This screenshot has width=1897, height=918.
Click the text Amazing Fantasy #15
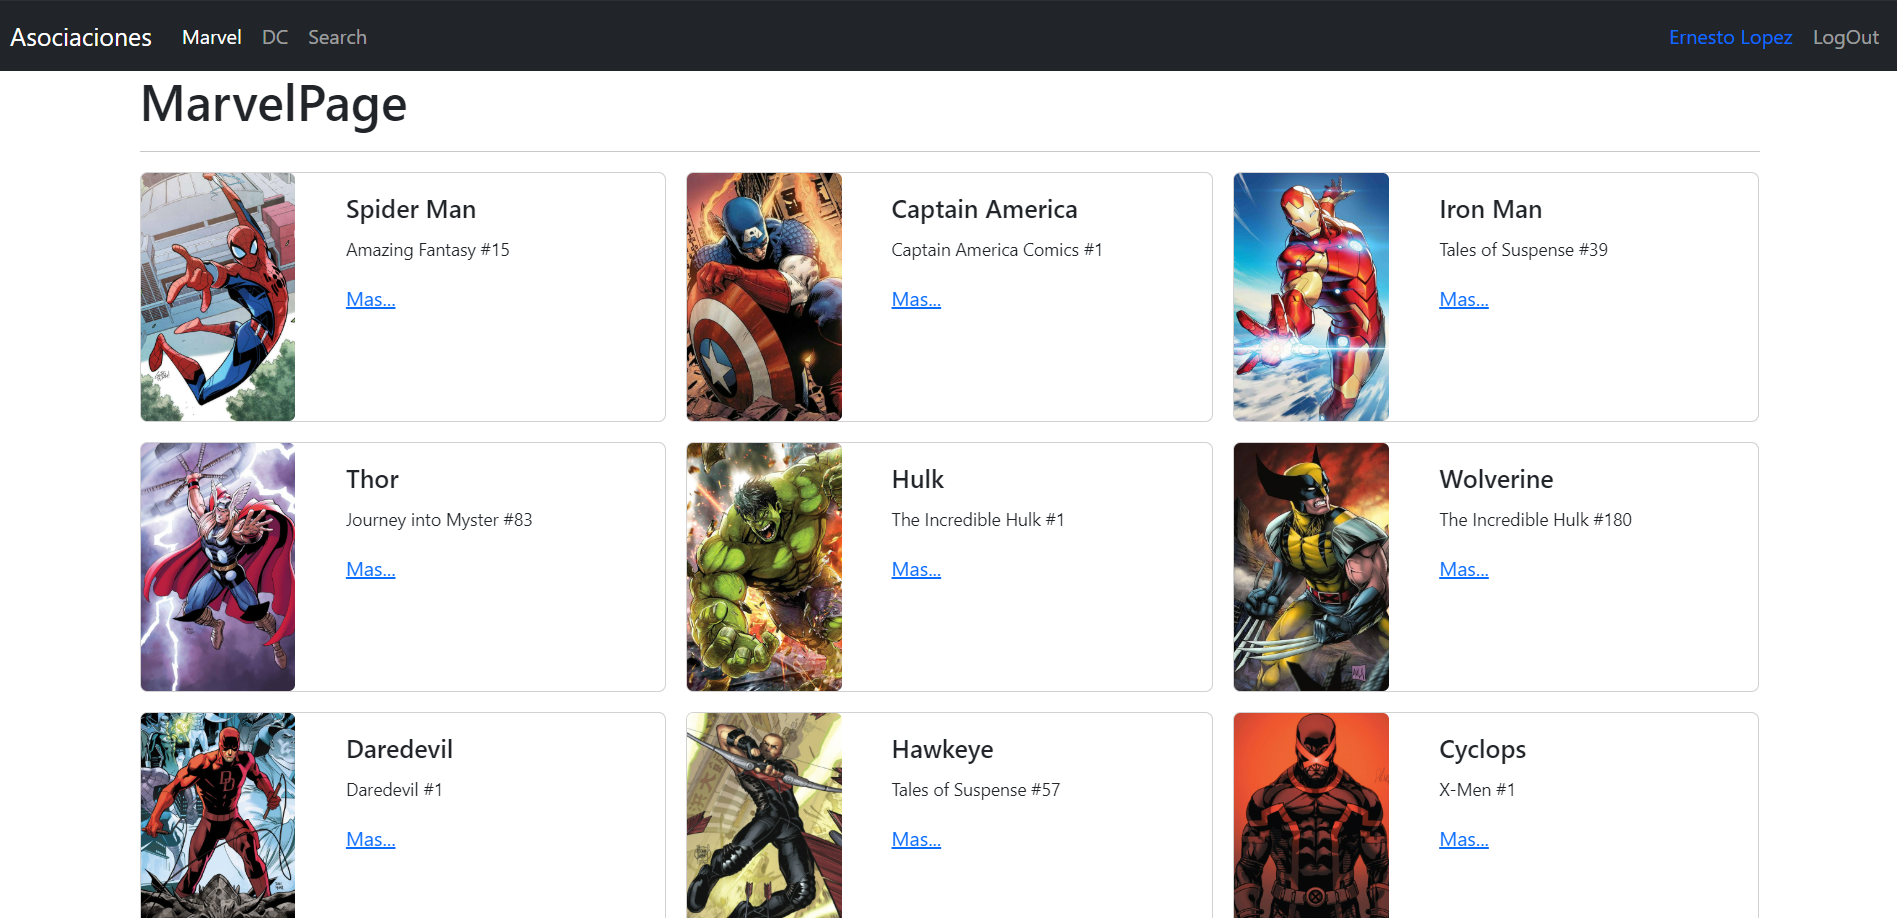(428, 250)
